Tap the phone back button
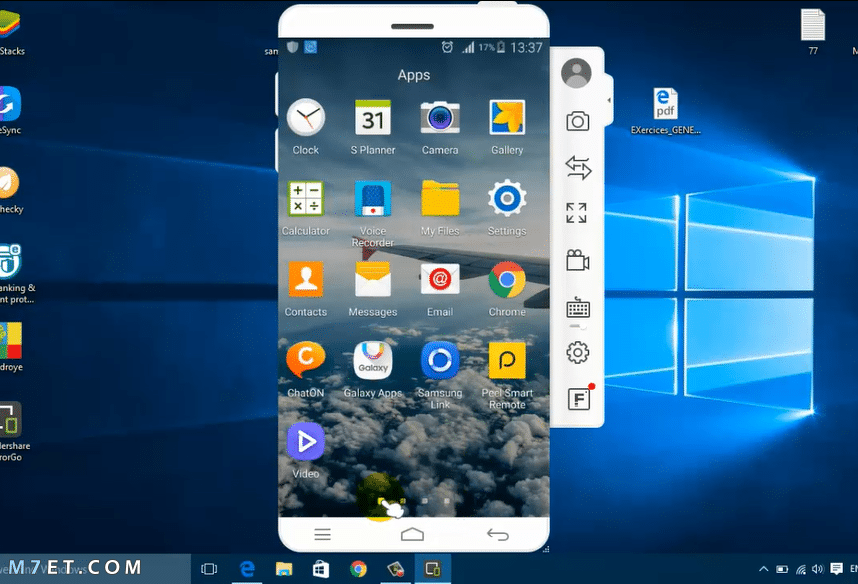 [x=498, y=534]
